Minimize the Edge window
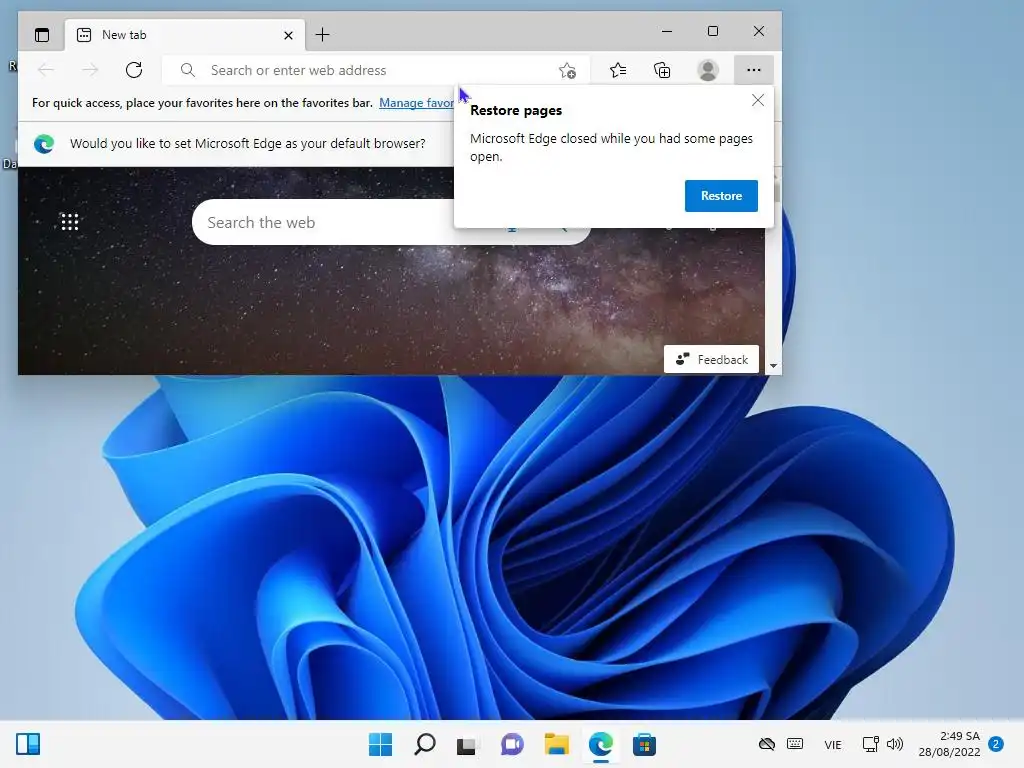Viewport: 1024px width, 768px height. 667,31
